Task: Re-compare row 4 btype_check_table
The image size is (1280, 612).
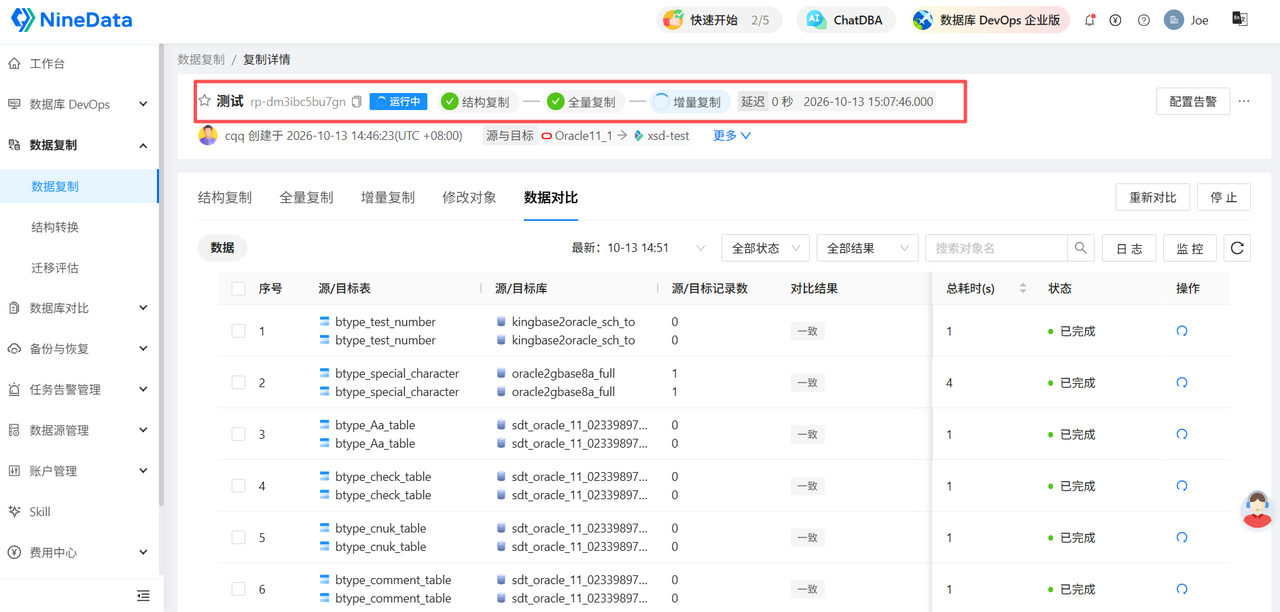Action: point(1182,486)
